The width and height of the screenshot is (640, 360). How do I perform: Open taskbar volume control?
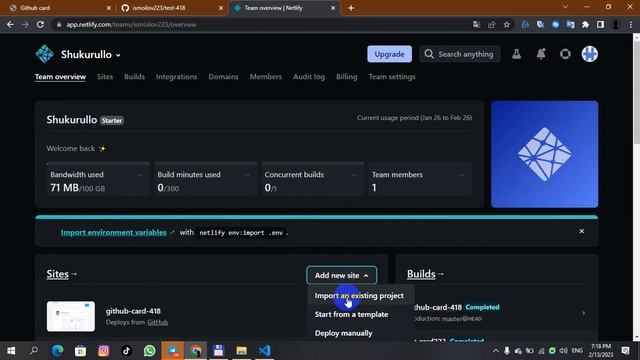(564, 351)
